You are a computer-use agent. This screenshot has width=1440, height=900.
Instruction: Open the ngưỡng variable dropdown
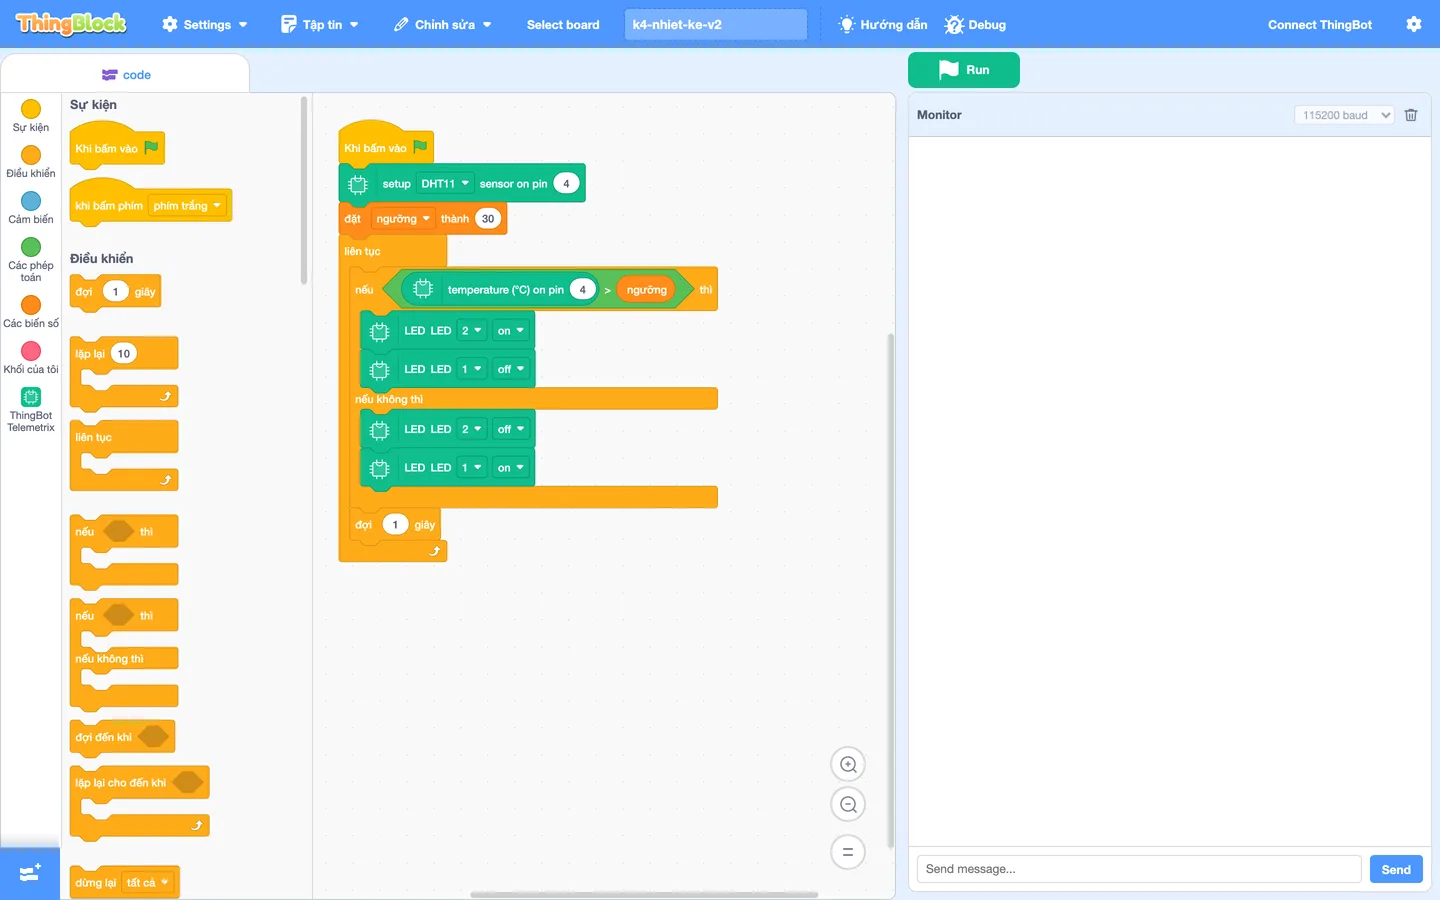pyautogui.click(x=403, y=219)
